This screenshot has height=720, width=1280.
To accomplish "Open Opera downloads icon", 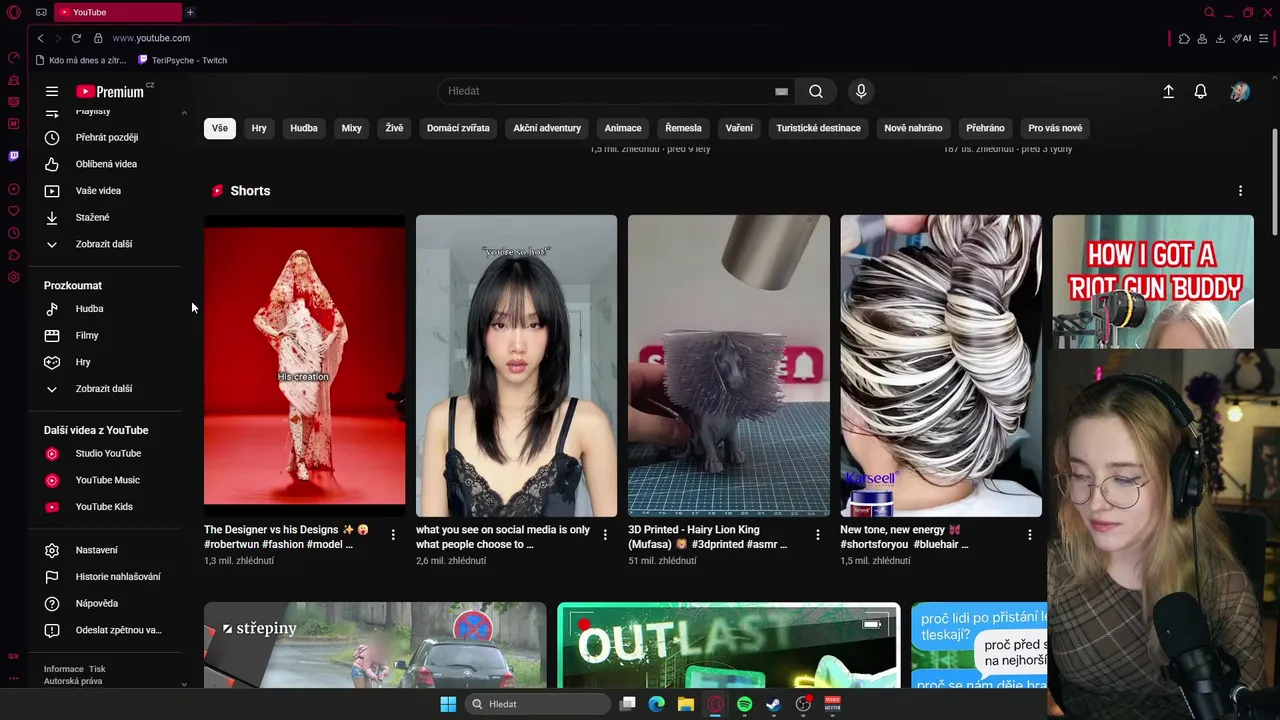I will click(1220, 38).
